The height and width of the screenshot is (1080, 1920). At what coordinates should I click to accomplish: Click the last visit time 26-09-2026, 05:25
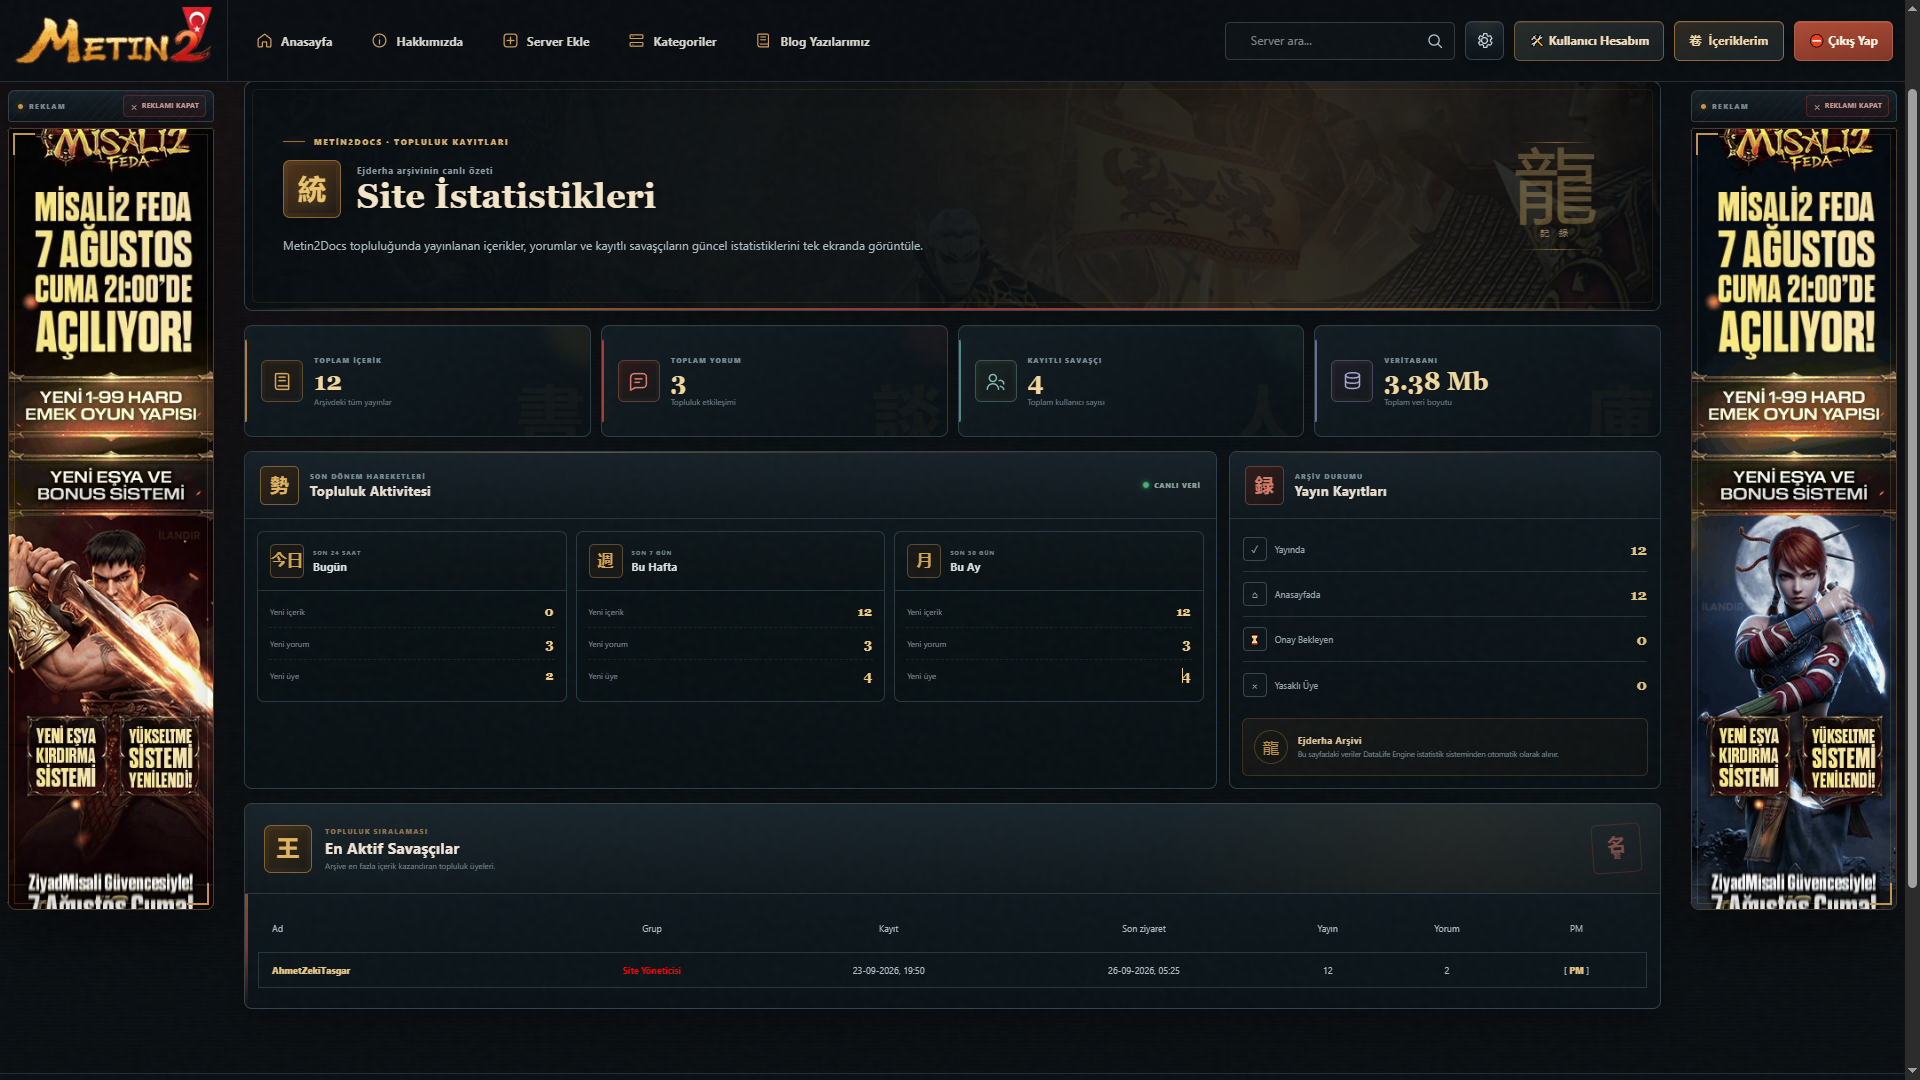coord(1144,971)
